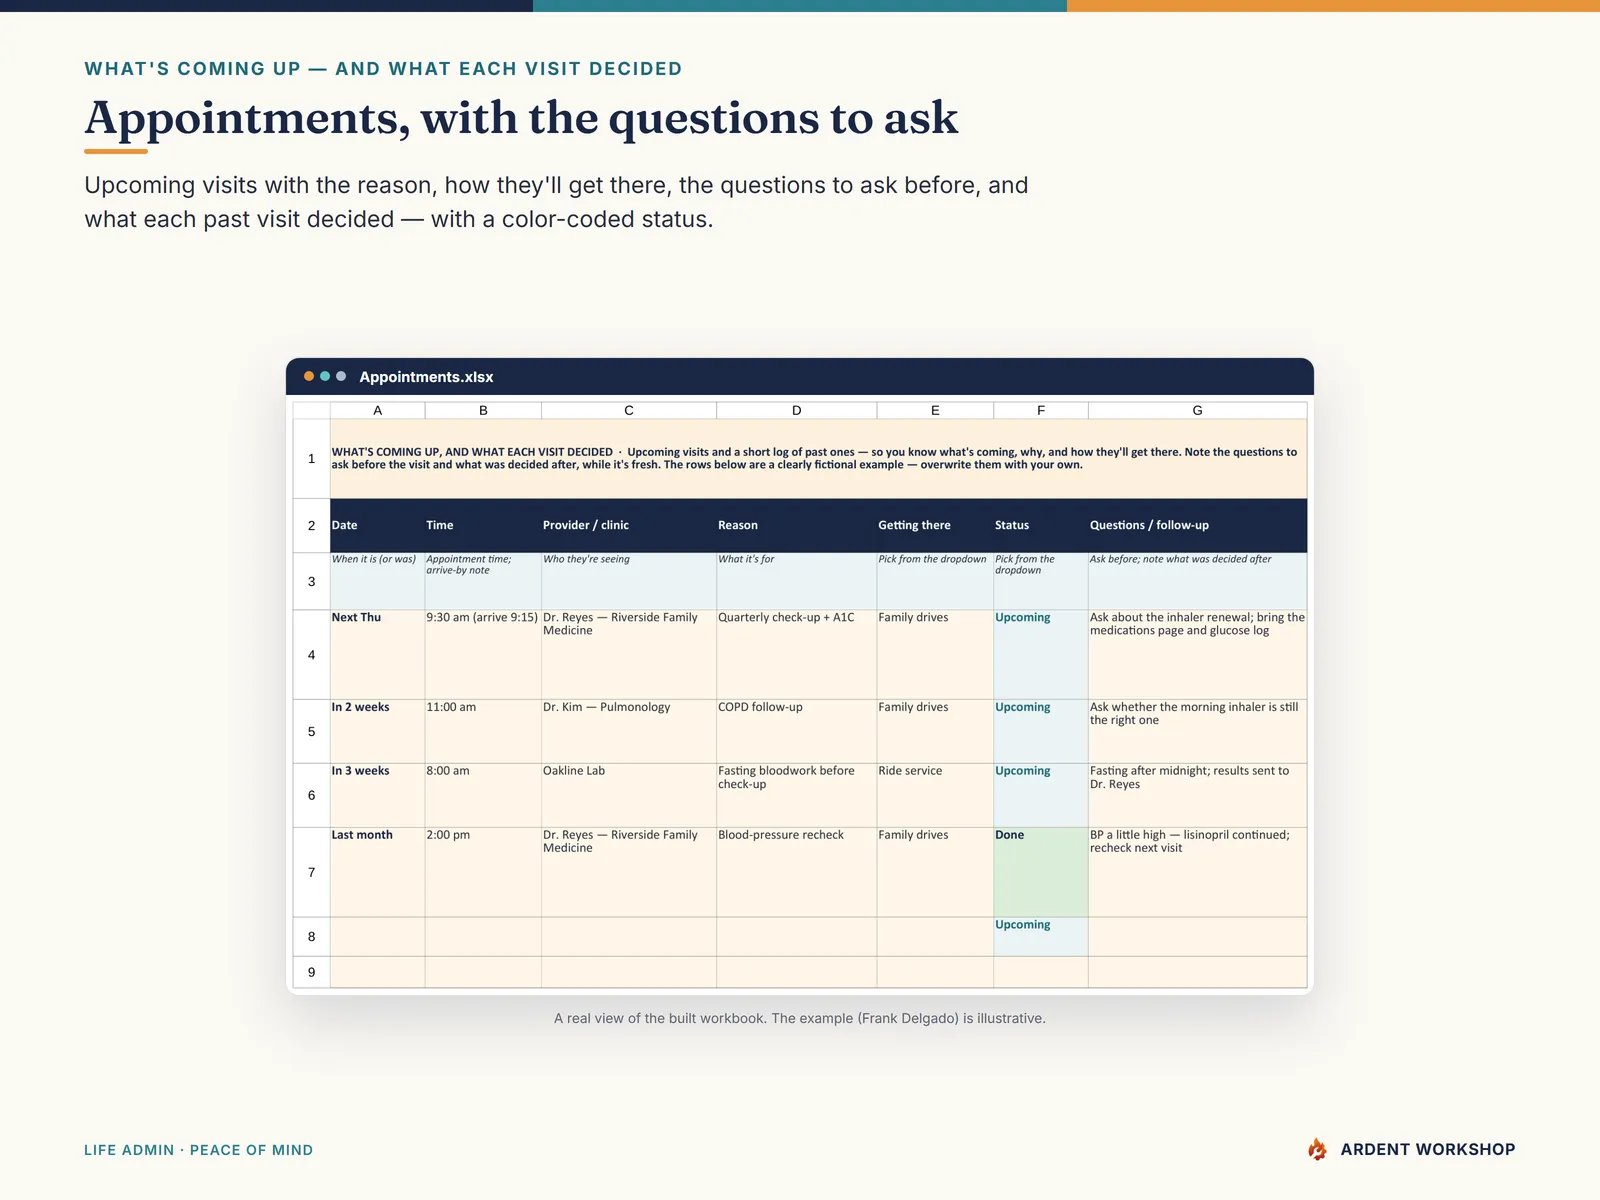Click the Fasting after midnight note cell

point(1197,795)
